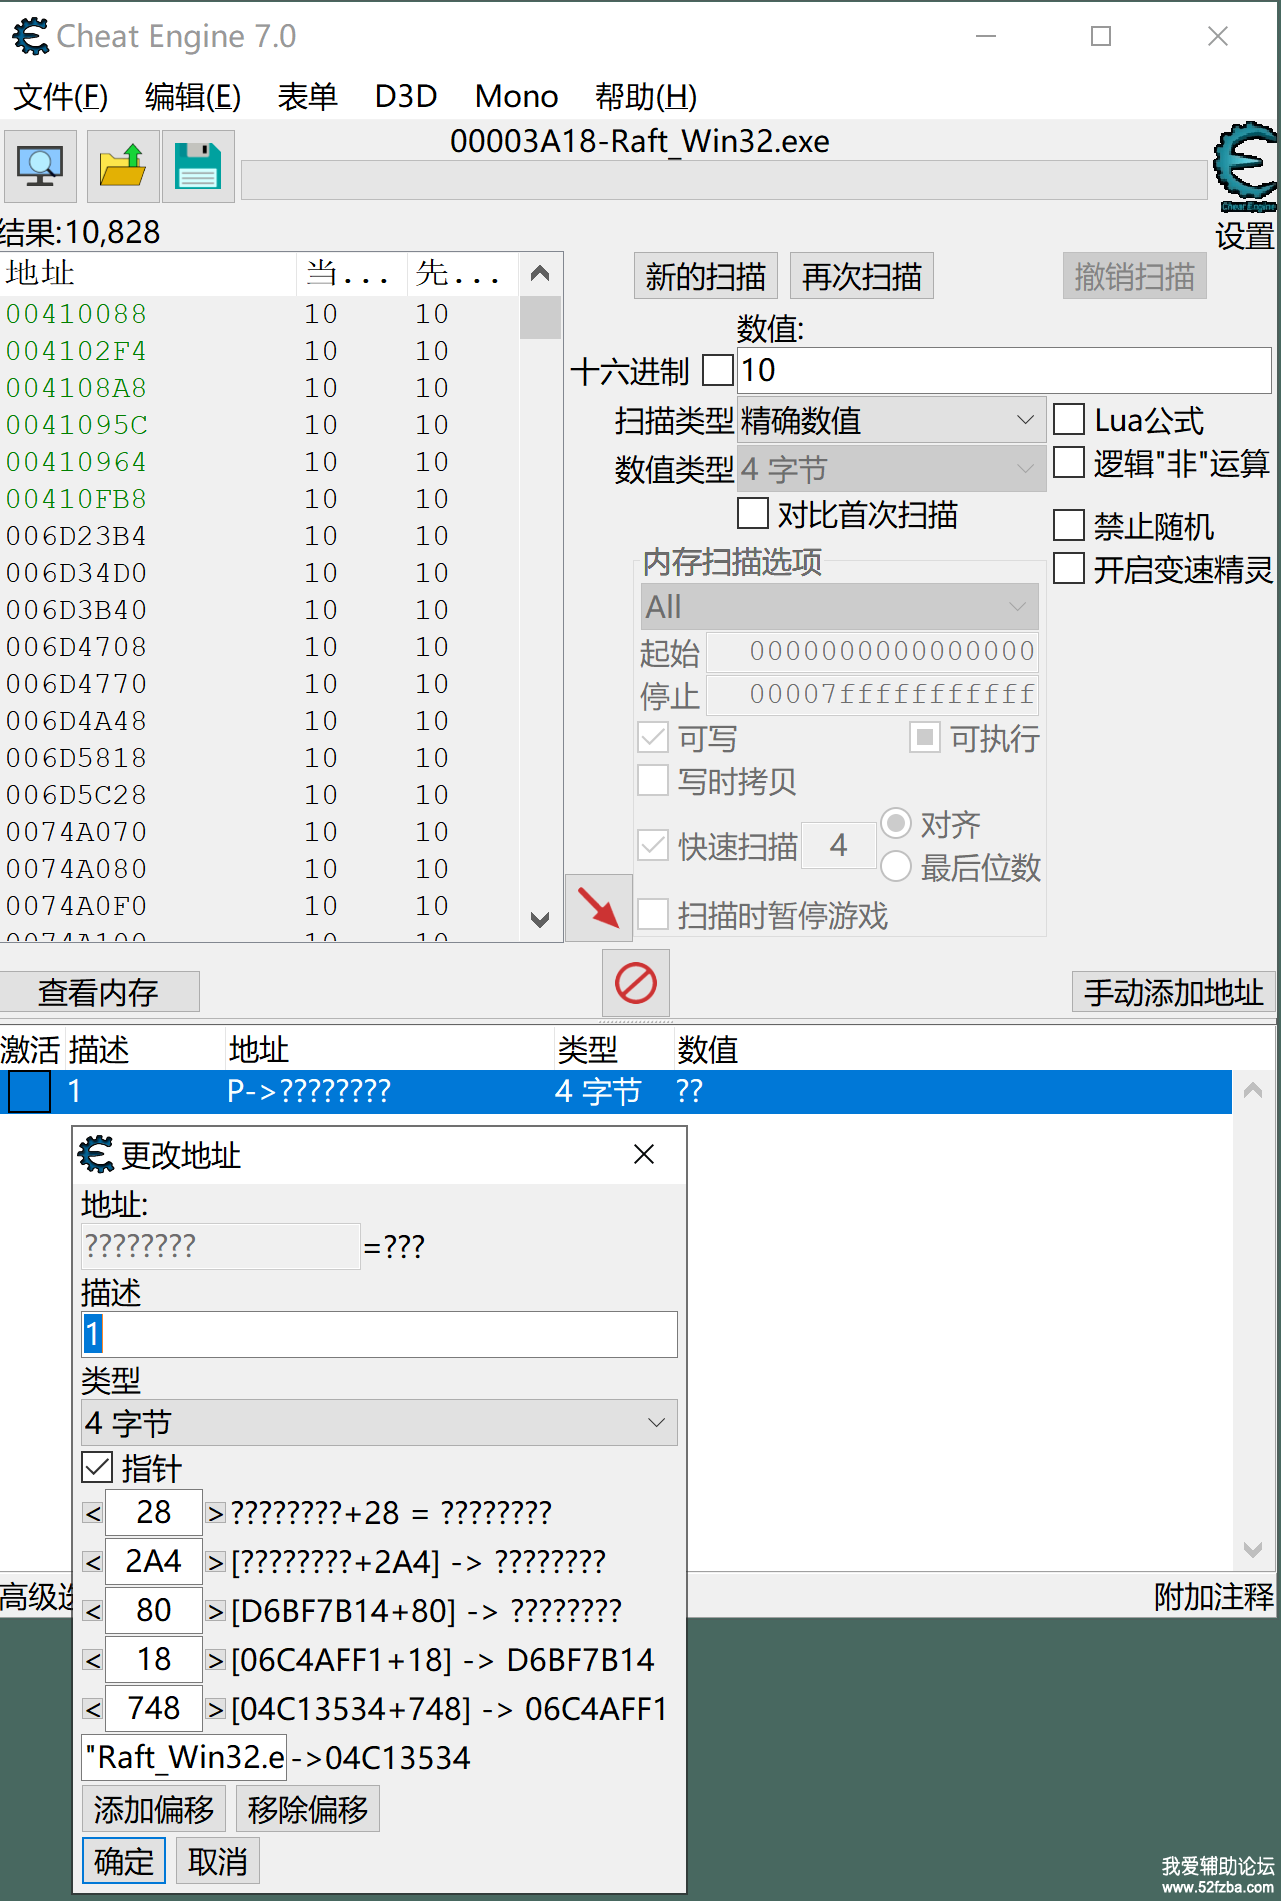The width and height of the screenshot is (1281, 1901).
Task: Enable the Lua公式 checkbox
Action: coord(1069,419)
